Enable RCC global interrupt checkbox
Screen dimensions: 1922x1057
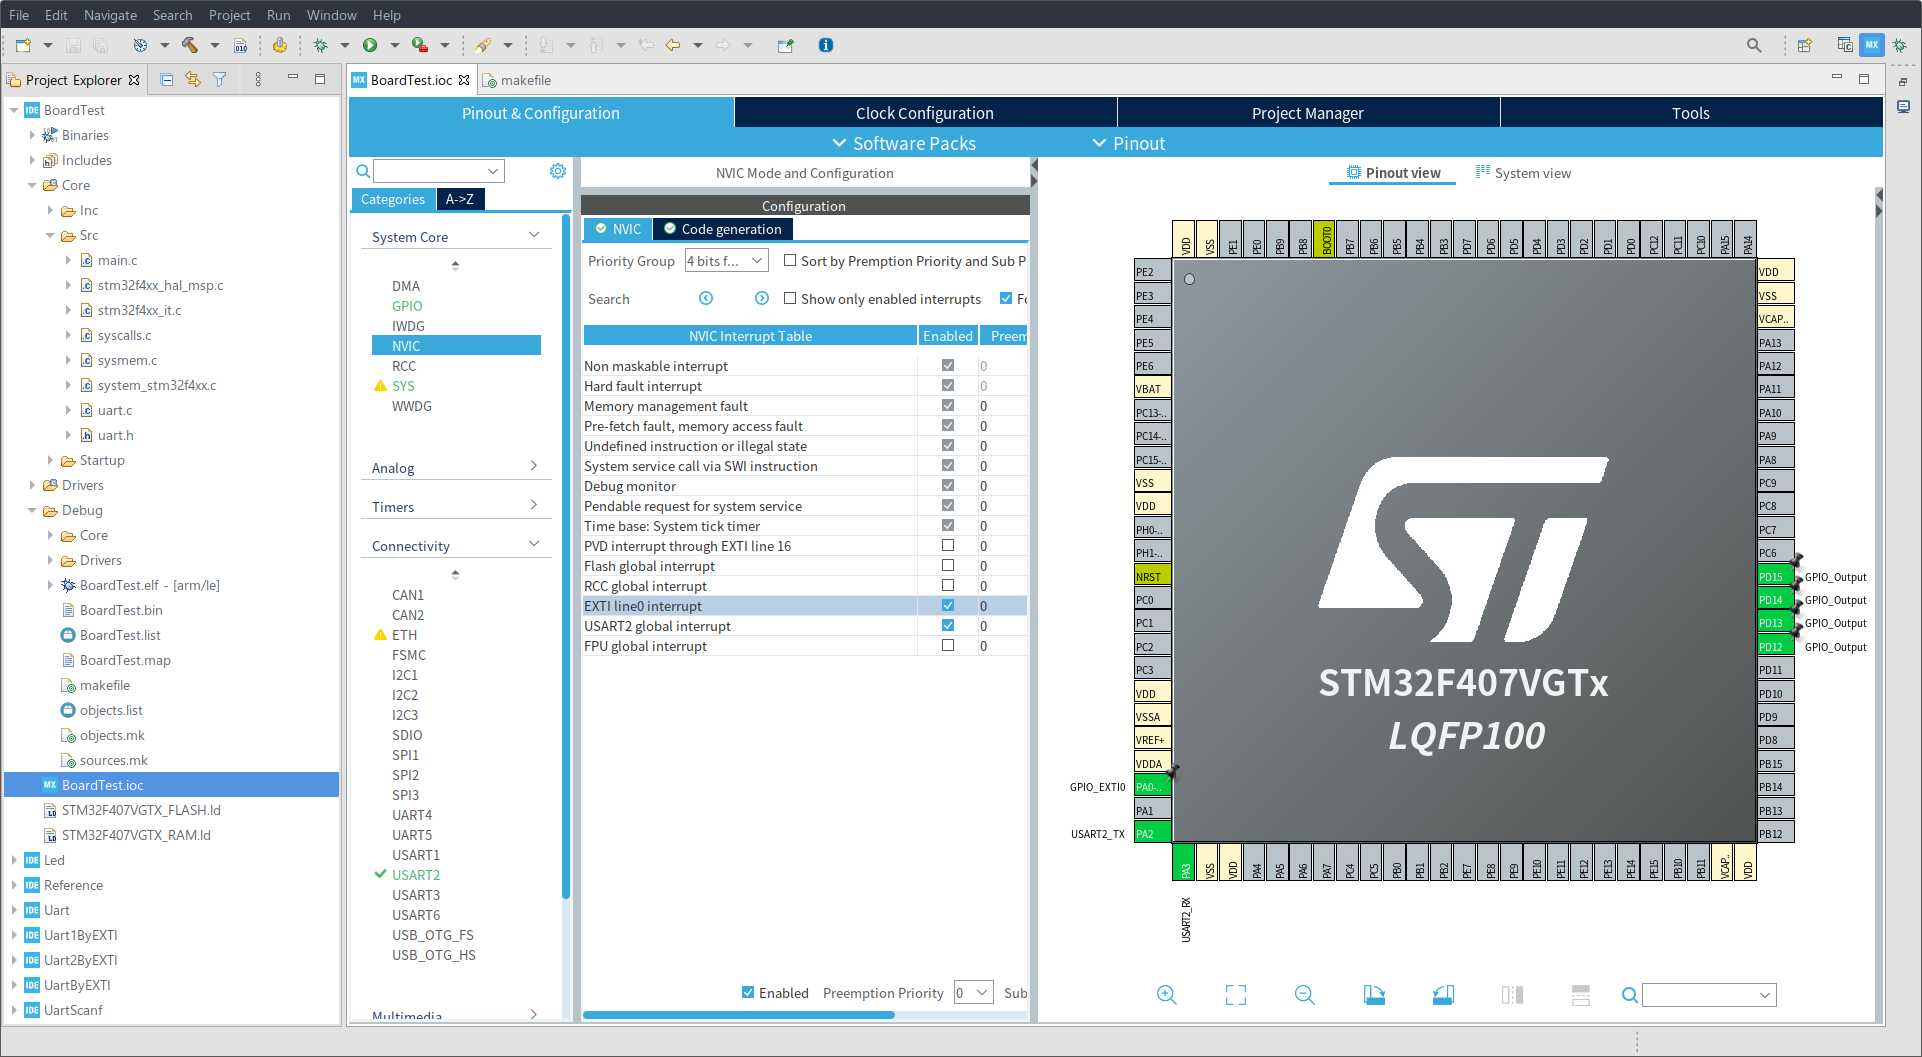(x=948, y=585)
